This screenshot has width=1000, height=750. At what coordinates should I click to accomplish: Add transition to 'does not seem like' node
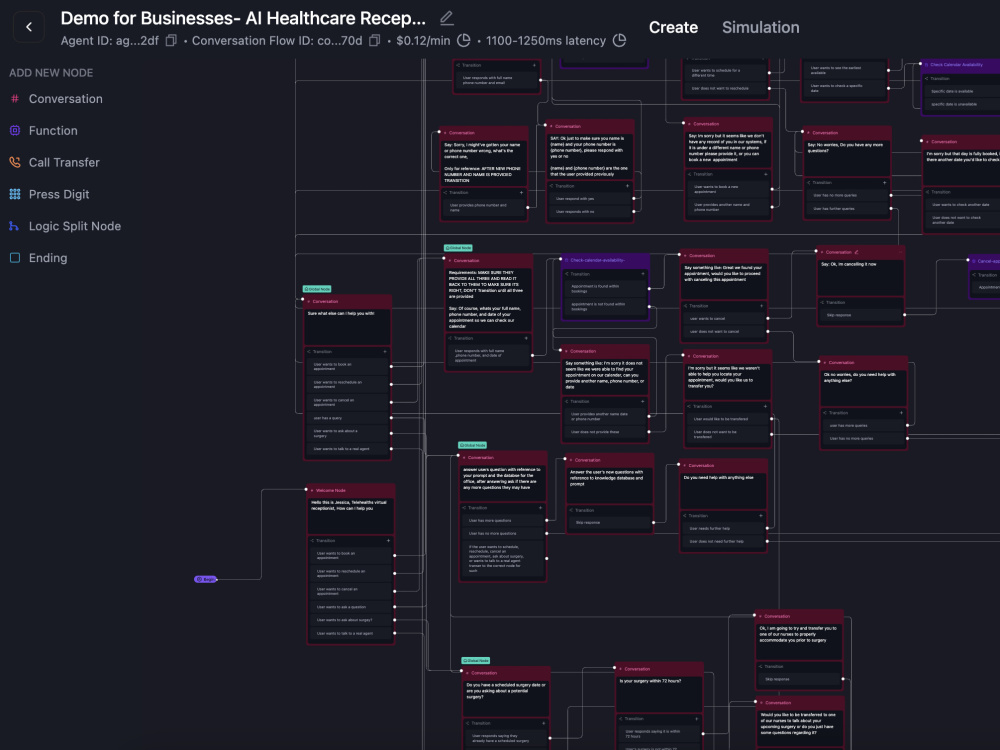point(643,402)
